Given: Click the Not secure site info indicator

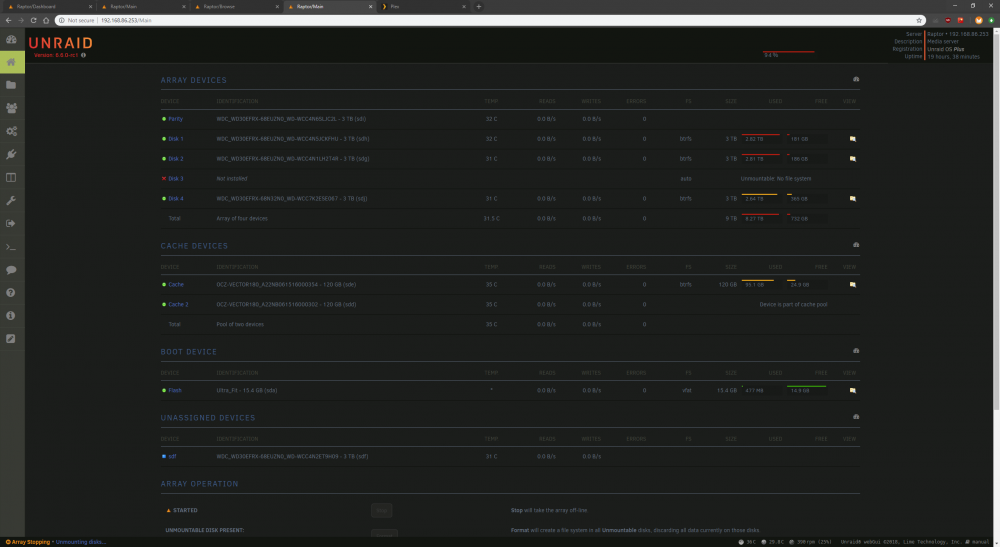Looking at the screenshot, I should [75, 20].
